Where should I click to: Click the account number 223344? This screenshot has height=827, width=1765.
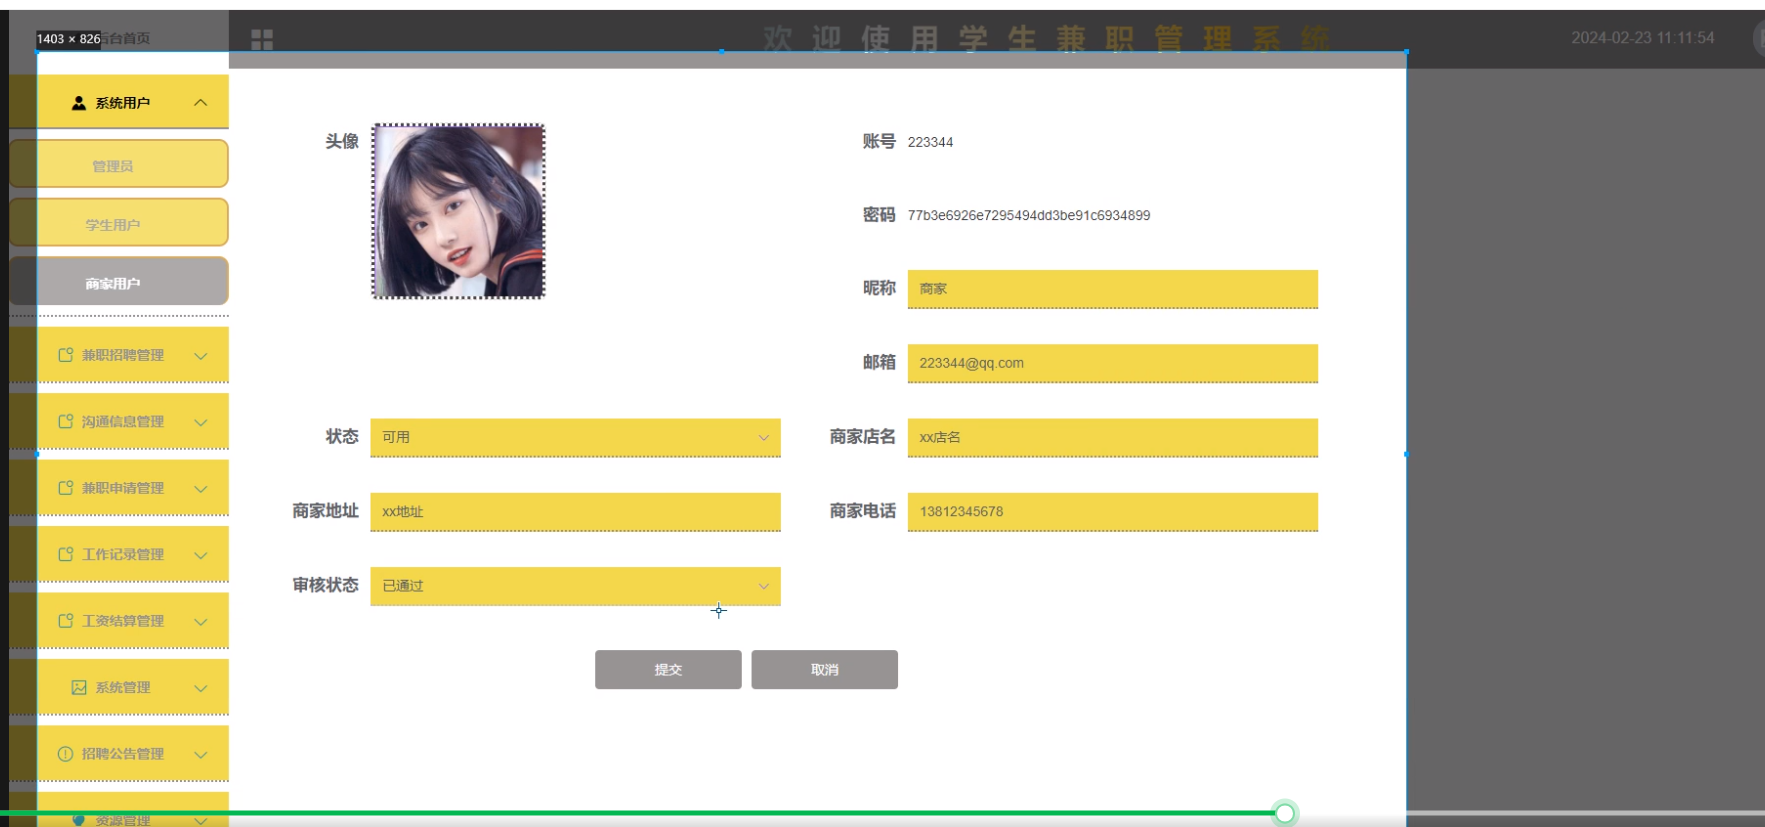coord(930,142)
